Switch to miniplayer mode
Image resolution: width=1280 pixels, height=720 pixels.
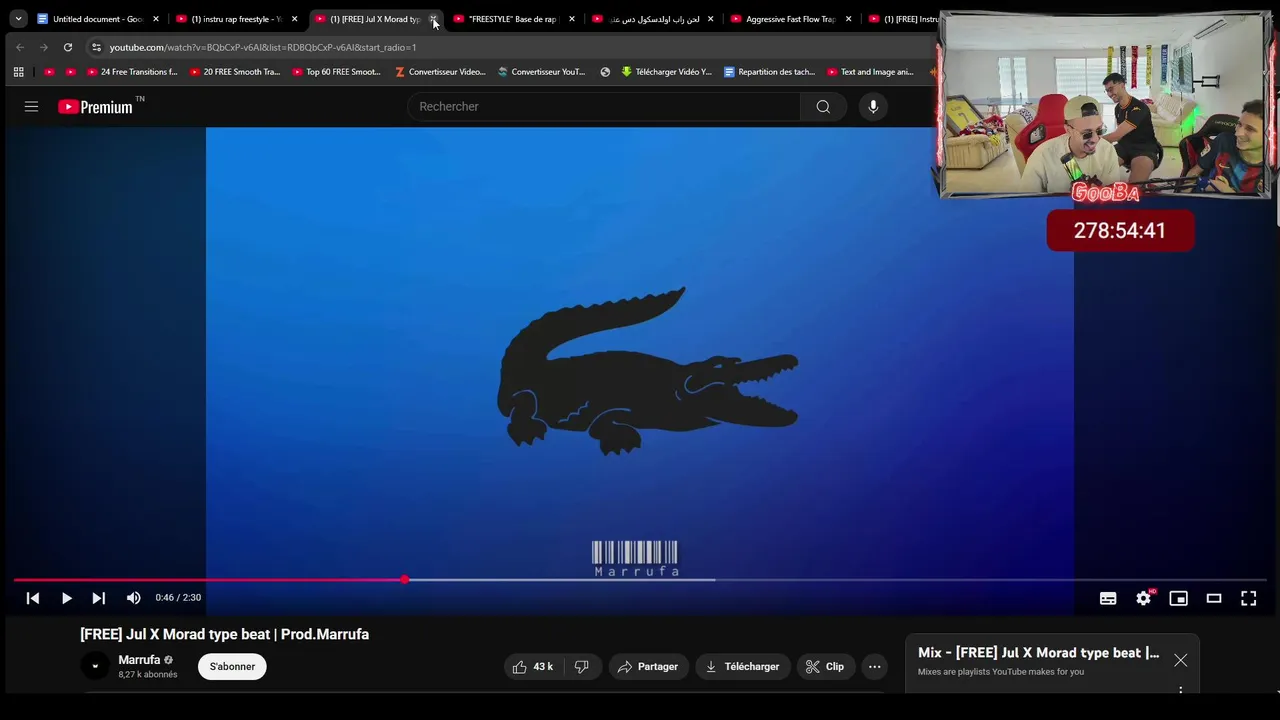(1178, 598)
